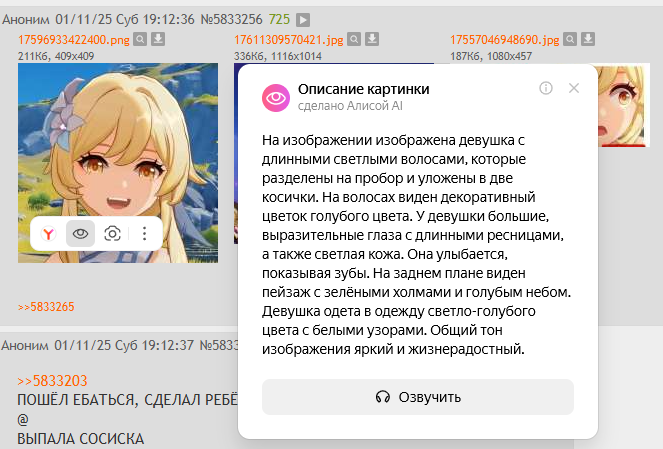Click search icon beside 17557046948690.jpg
Image resolution: width=663 pixels, height=449 pixels.
570,39
